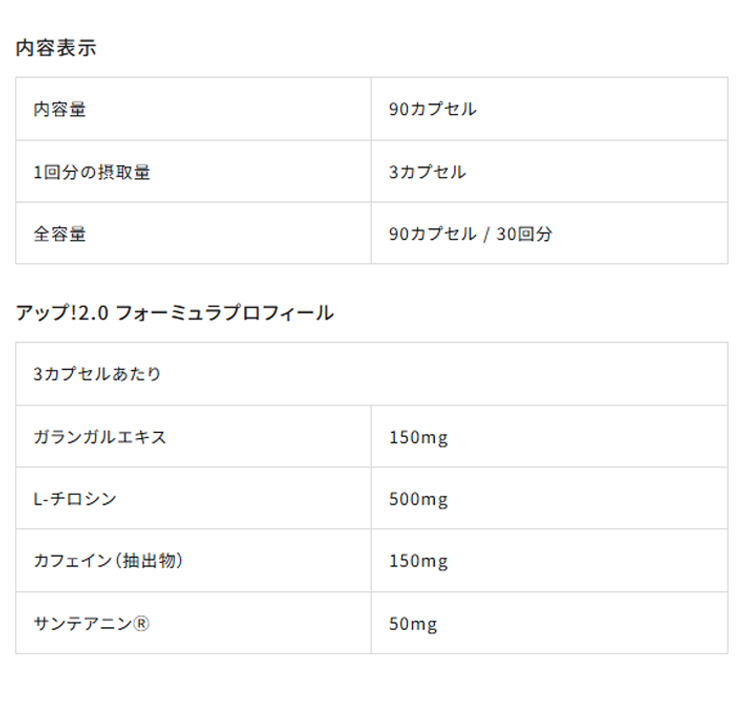
Task: Click the 3カプセル serving value
Action: pyautogui.click(x=427, y=172)
